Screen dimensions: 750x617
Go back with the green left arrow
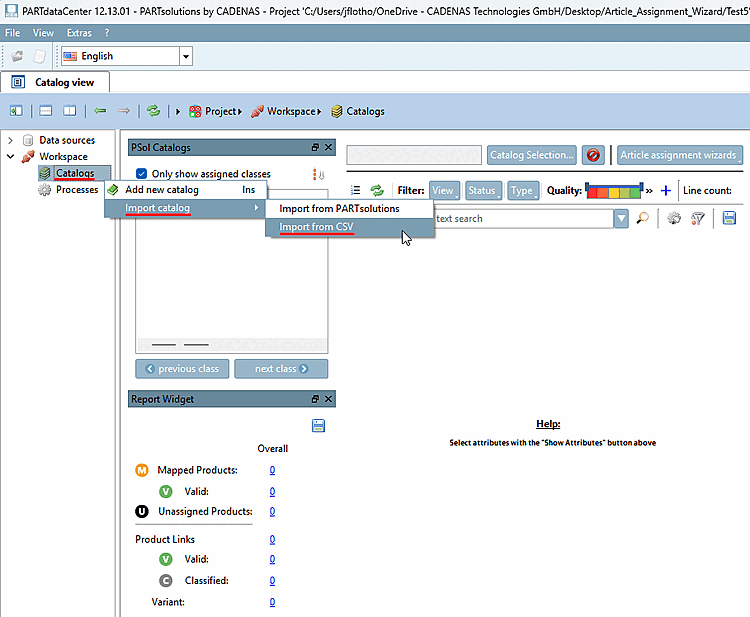[100, 111]
